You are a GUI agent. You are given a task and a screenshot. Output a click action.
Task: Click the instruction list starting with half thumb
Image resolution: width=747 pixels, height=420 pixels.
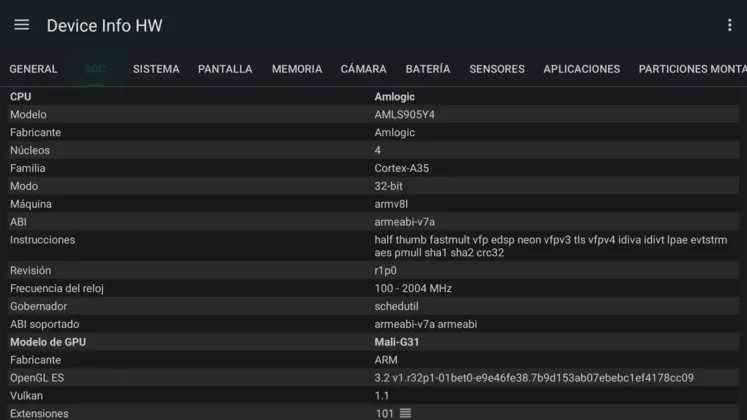[x=551, y=246]
